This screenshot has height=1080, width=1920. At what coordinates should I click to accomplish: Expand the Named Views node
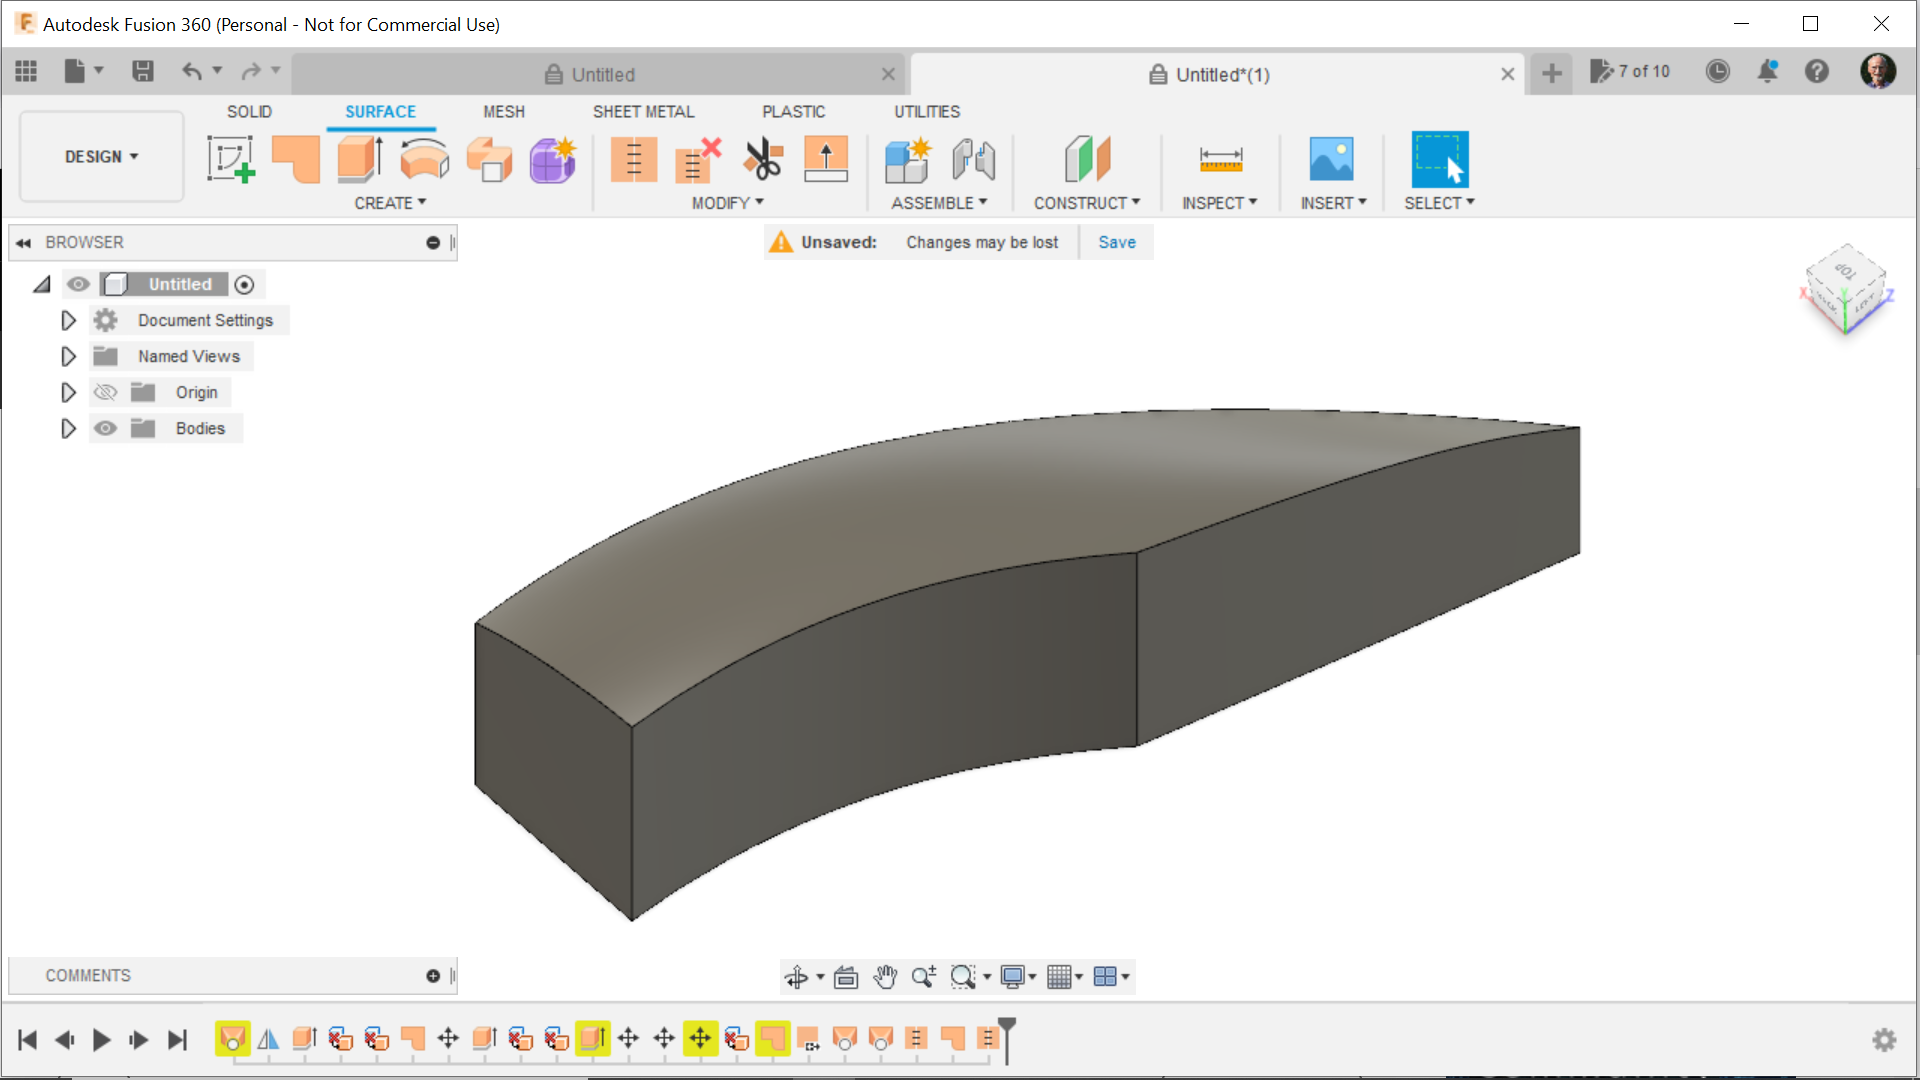coord(68,357)
